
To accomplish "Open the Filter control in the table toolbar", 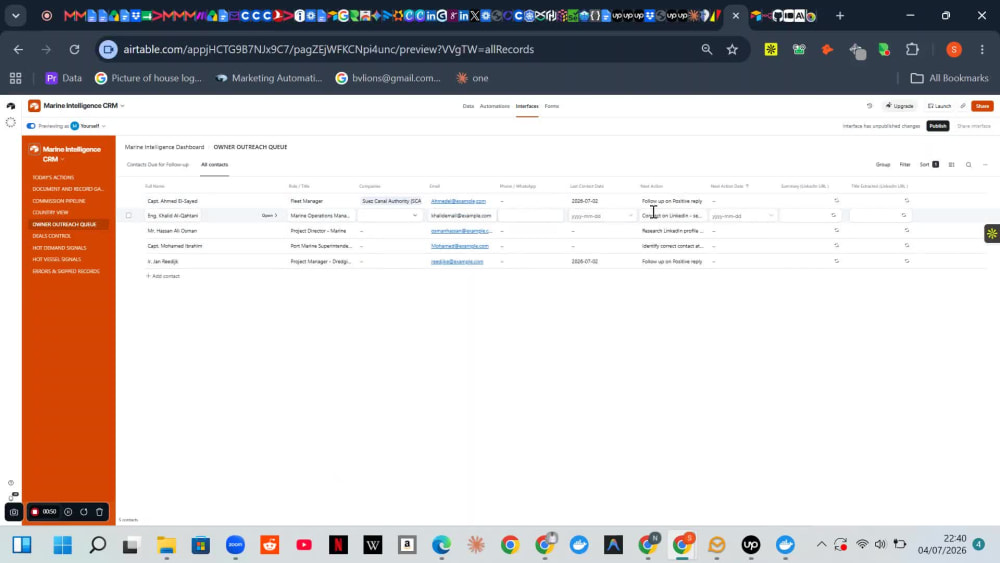I will coord(904,165).
